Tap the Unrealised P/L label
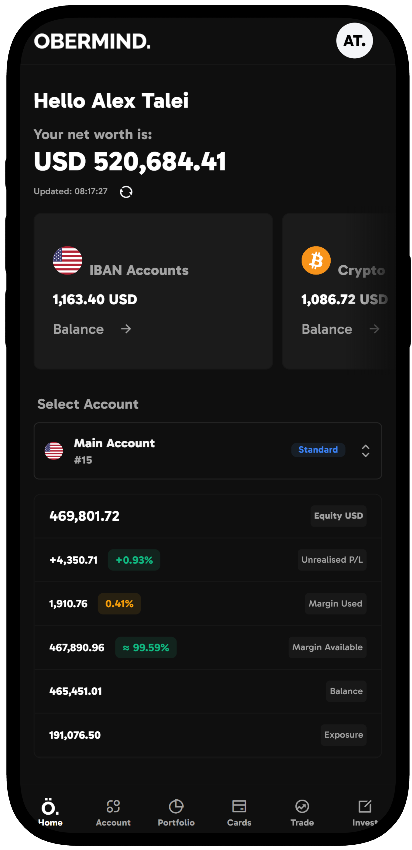The width and height of the screenshot is (412, 850). coord(332,560)
